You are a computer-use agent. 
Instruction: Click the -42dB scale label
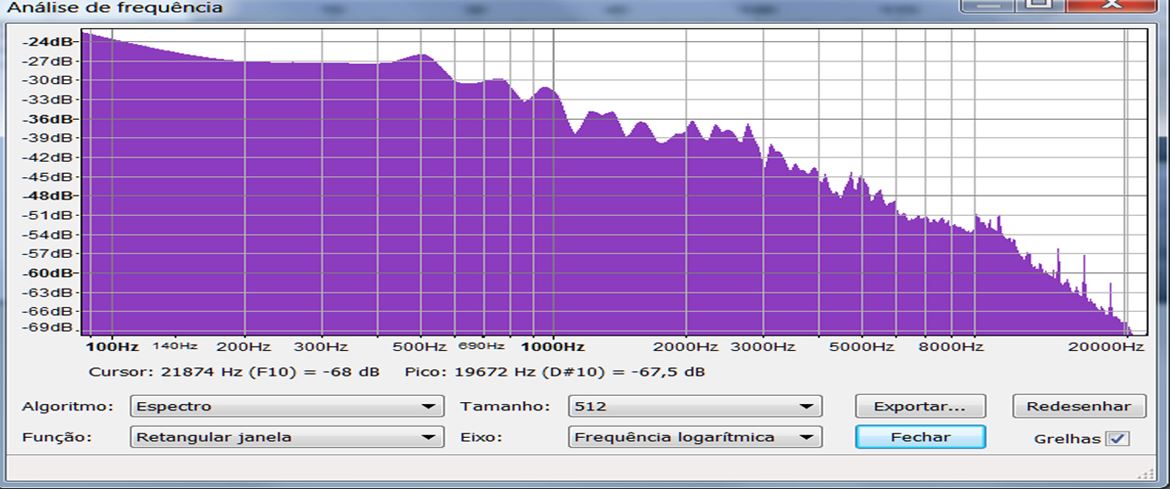click(x=46, y=158)
